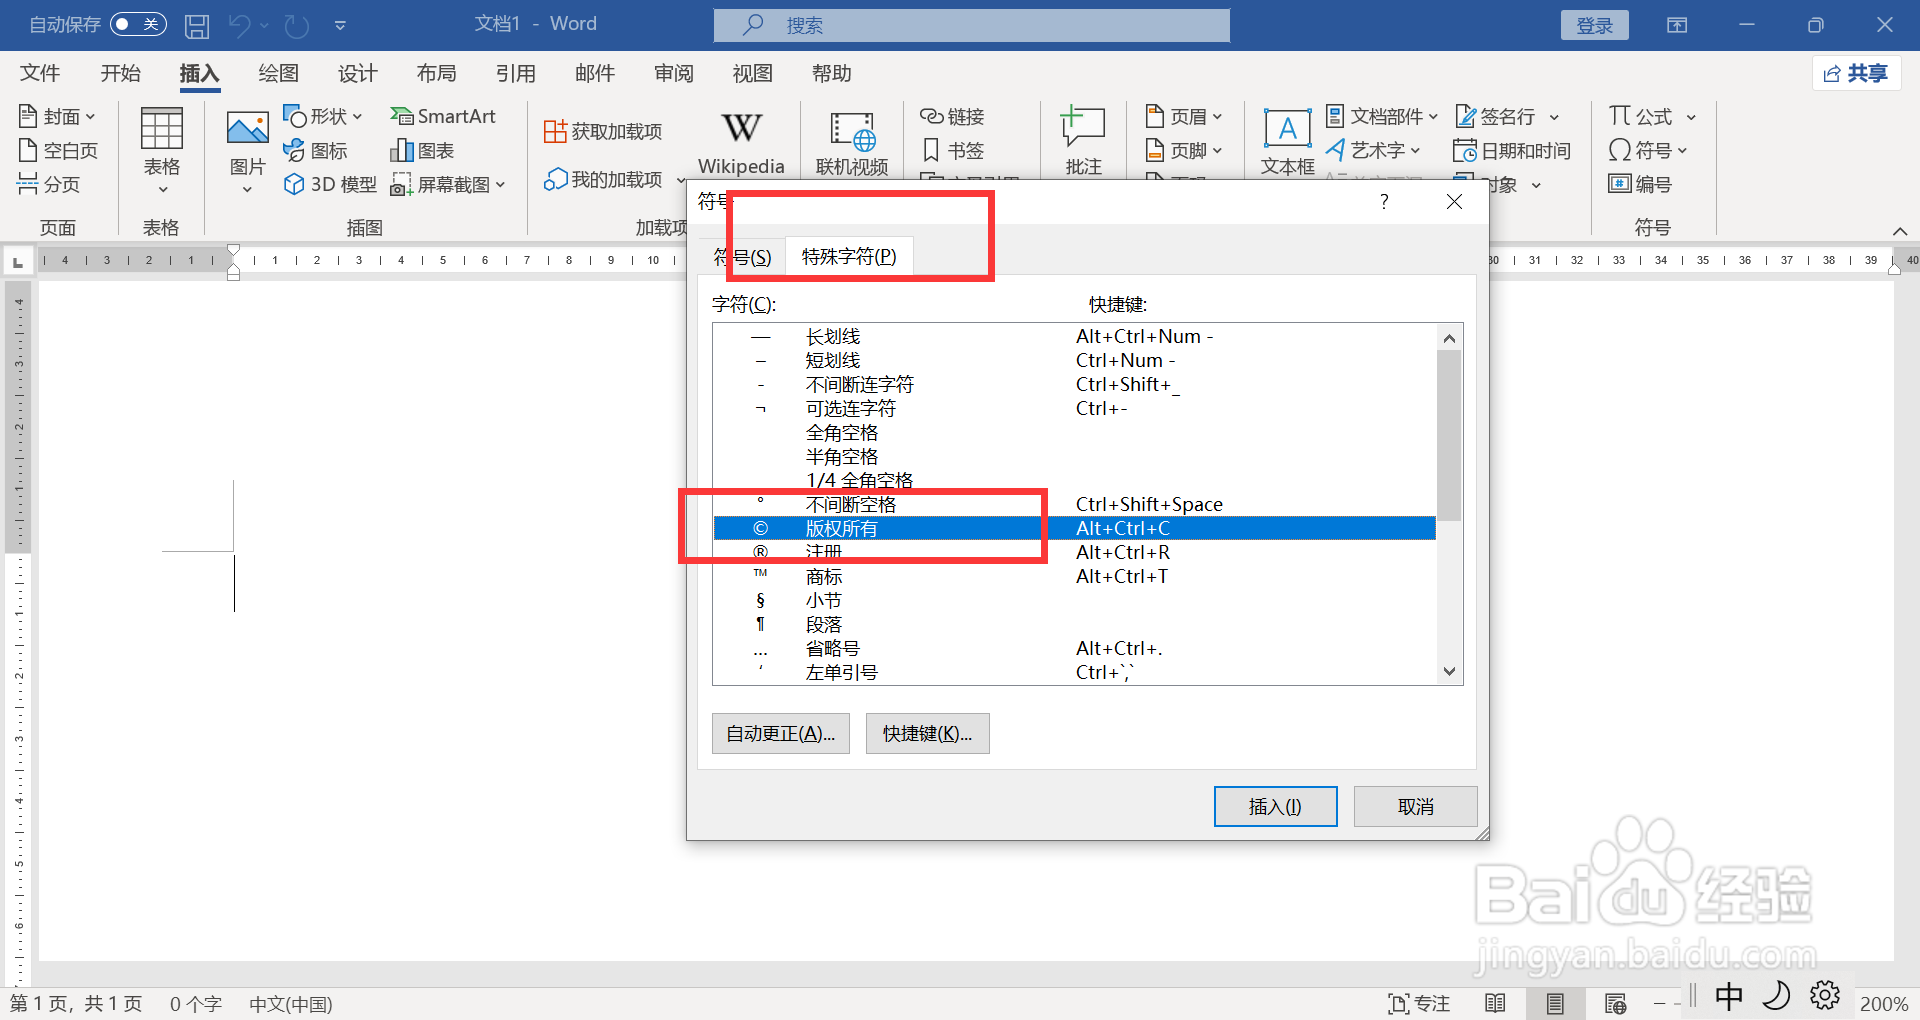Viewport: 1920px width, 1020px height.
Task: Select the 版权所有 copyright row
Action: tap(1074, 529)
